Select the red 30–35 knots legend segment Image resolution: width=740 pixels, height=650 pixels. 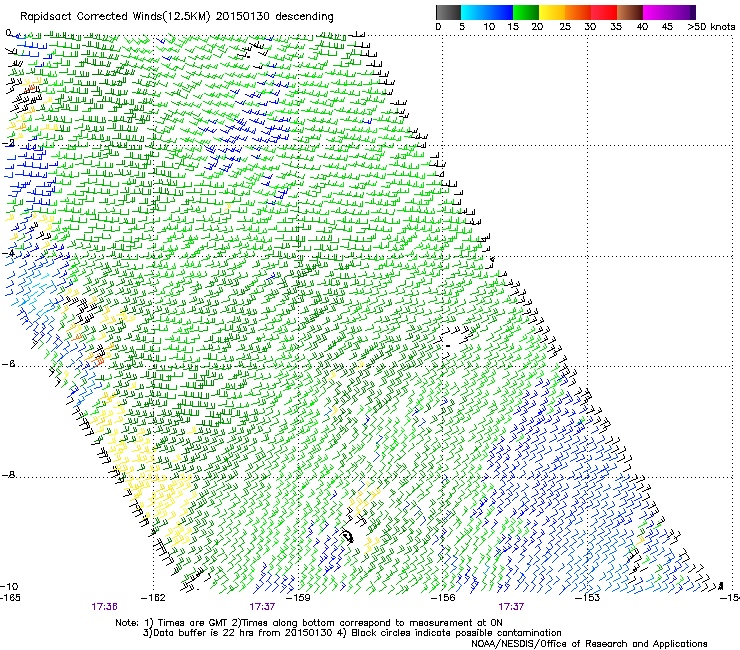604,12
